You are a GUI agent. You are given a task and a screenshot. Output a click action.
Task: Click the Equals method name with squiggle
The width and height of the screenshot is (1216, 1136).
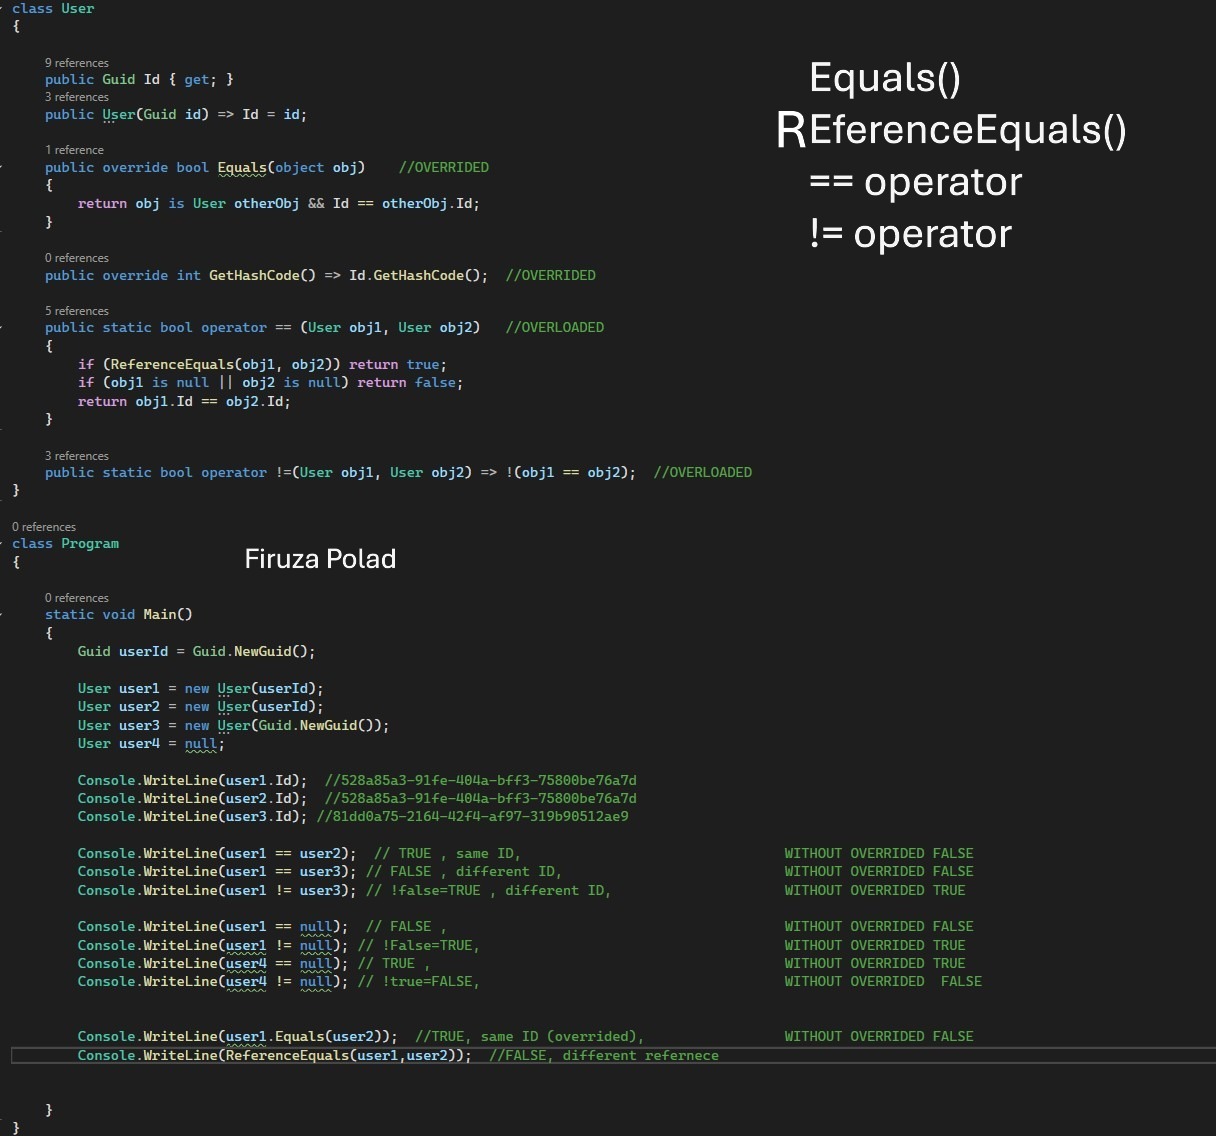(x=242, y=167)
